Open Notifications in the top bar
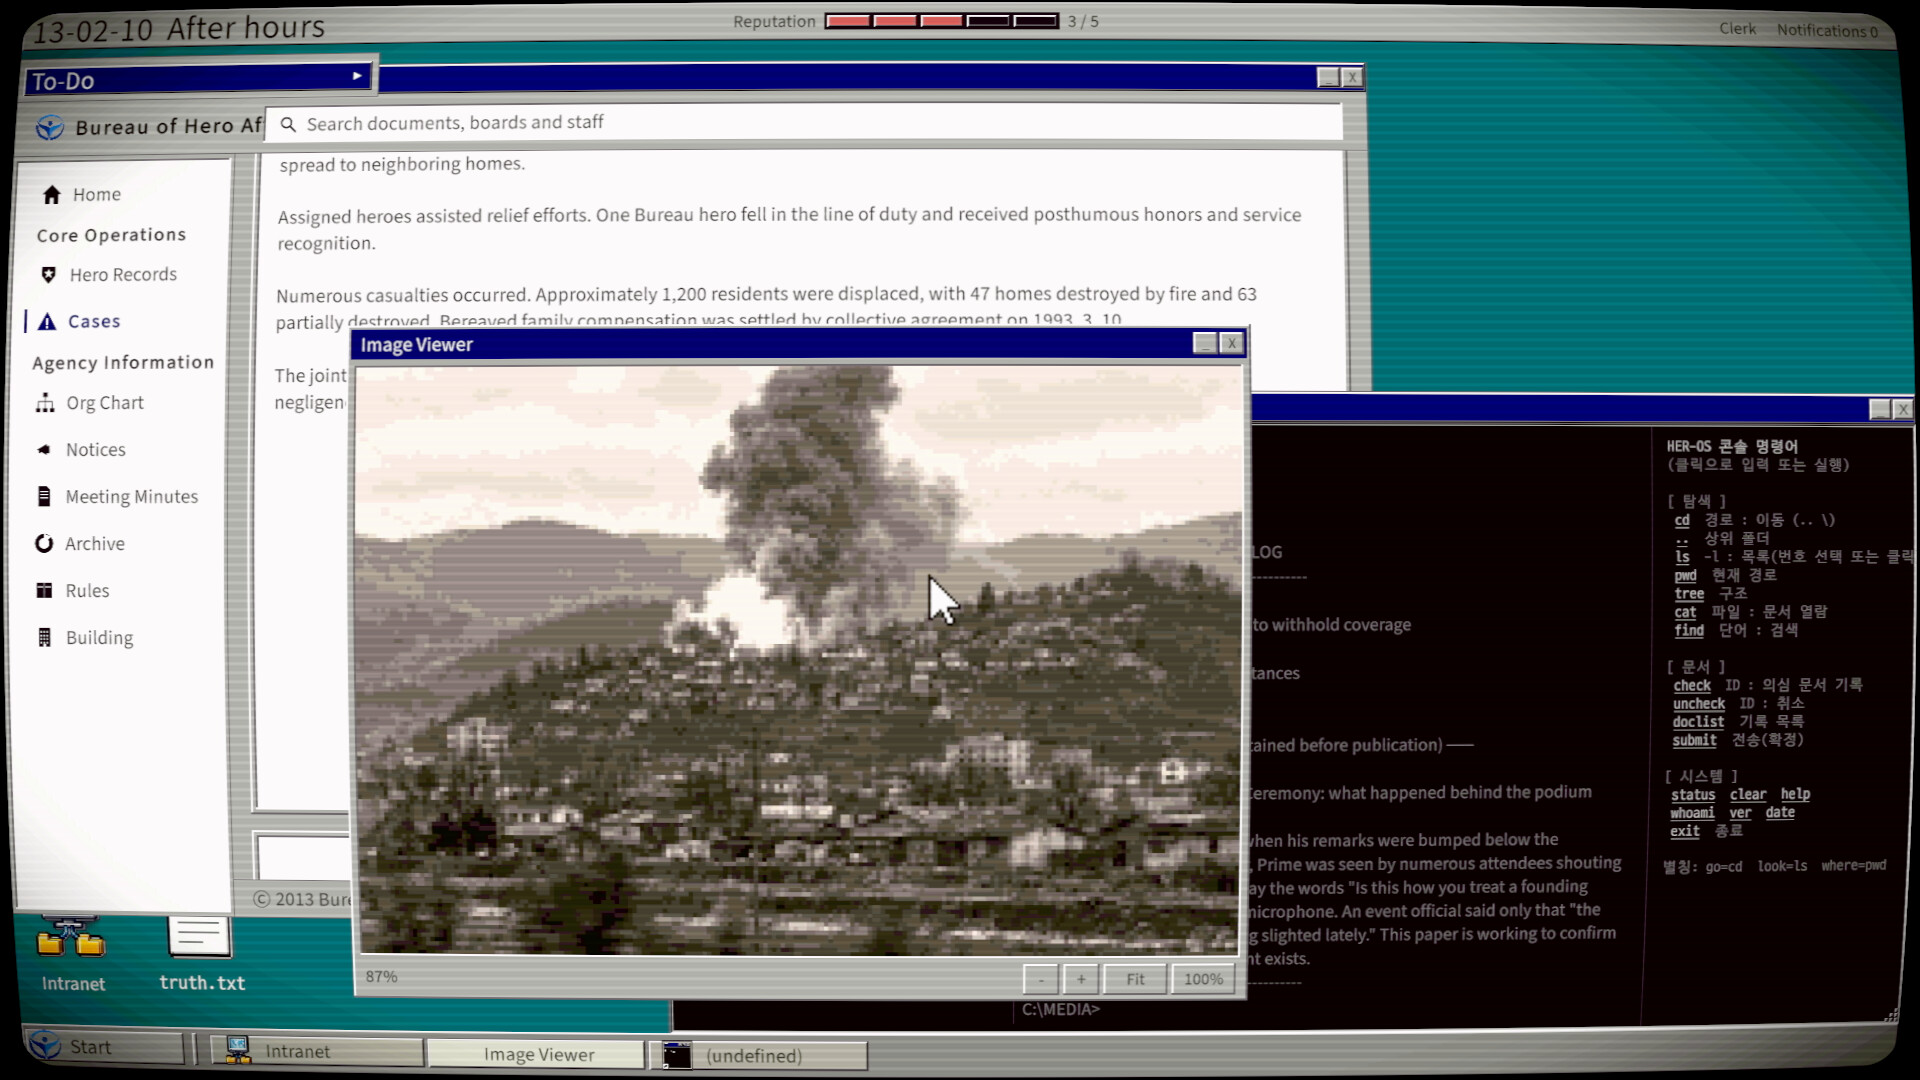Screen dimensions: 1920x1080 coord(1827,30)
